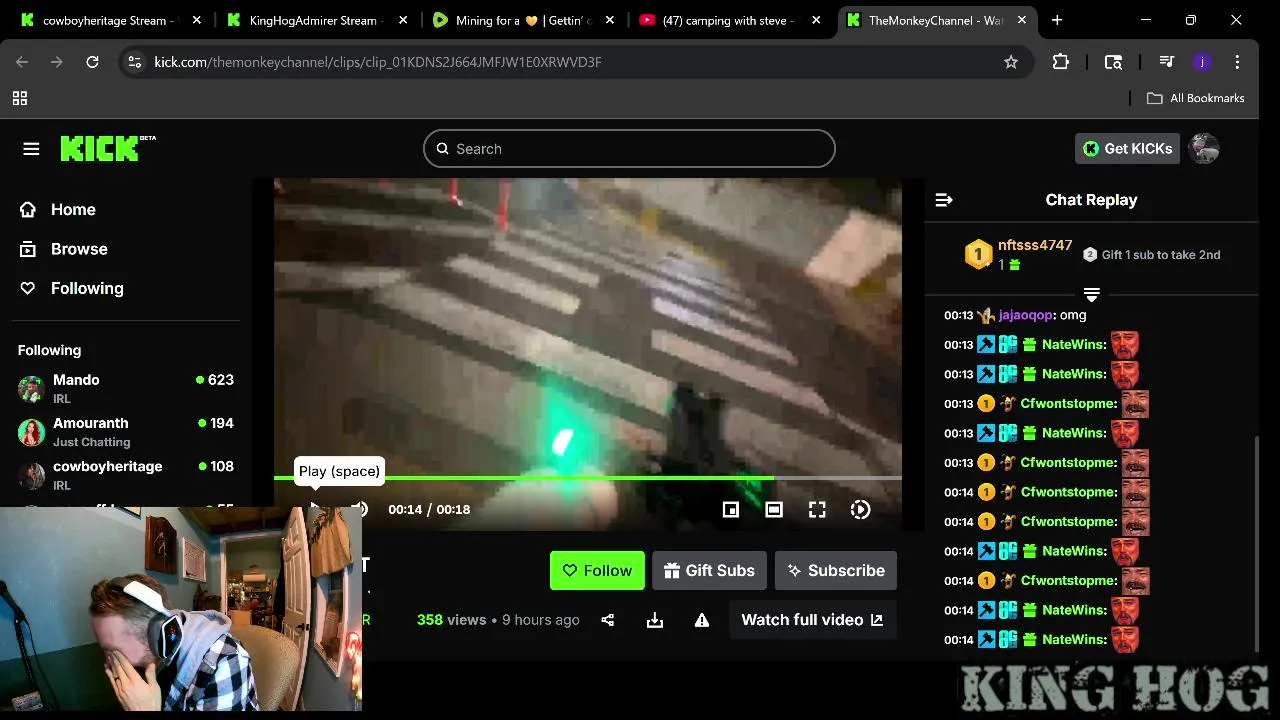Reload the page
Viewport: 1280px width, 720px height.
click(92, 62)
